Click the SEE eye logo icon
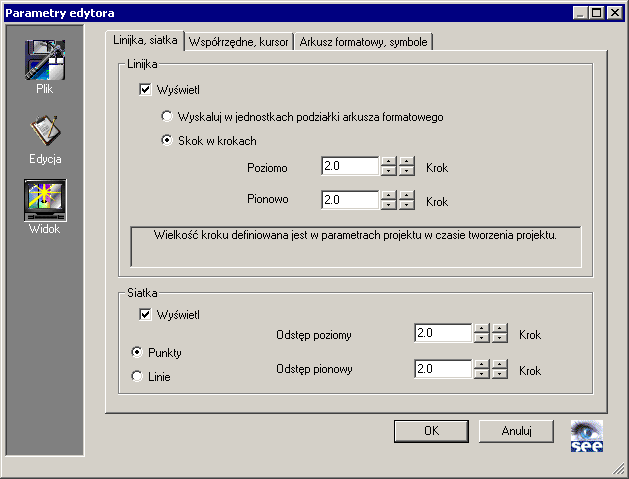The height and width of the screenshot is (479, 629). 586,436
